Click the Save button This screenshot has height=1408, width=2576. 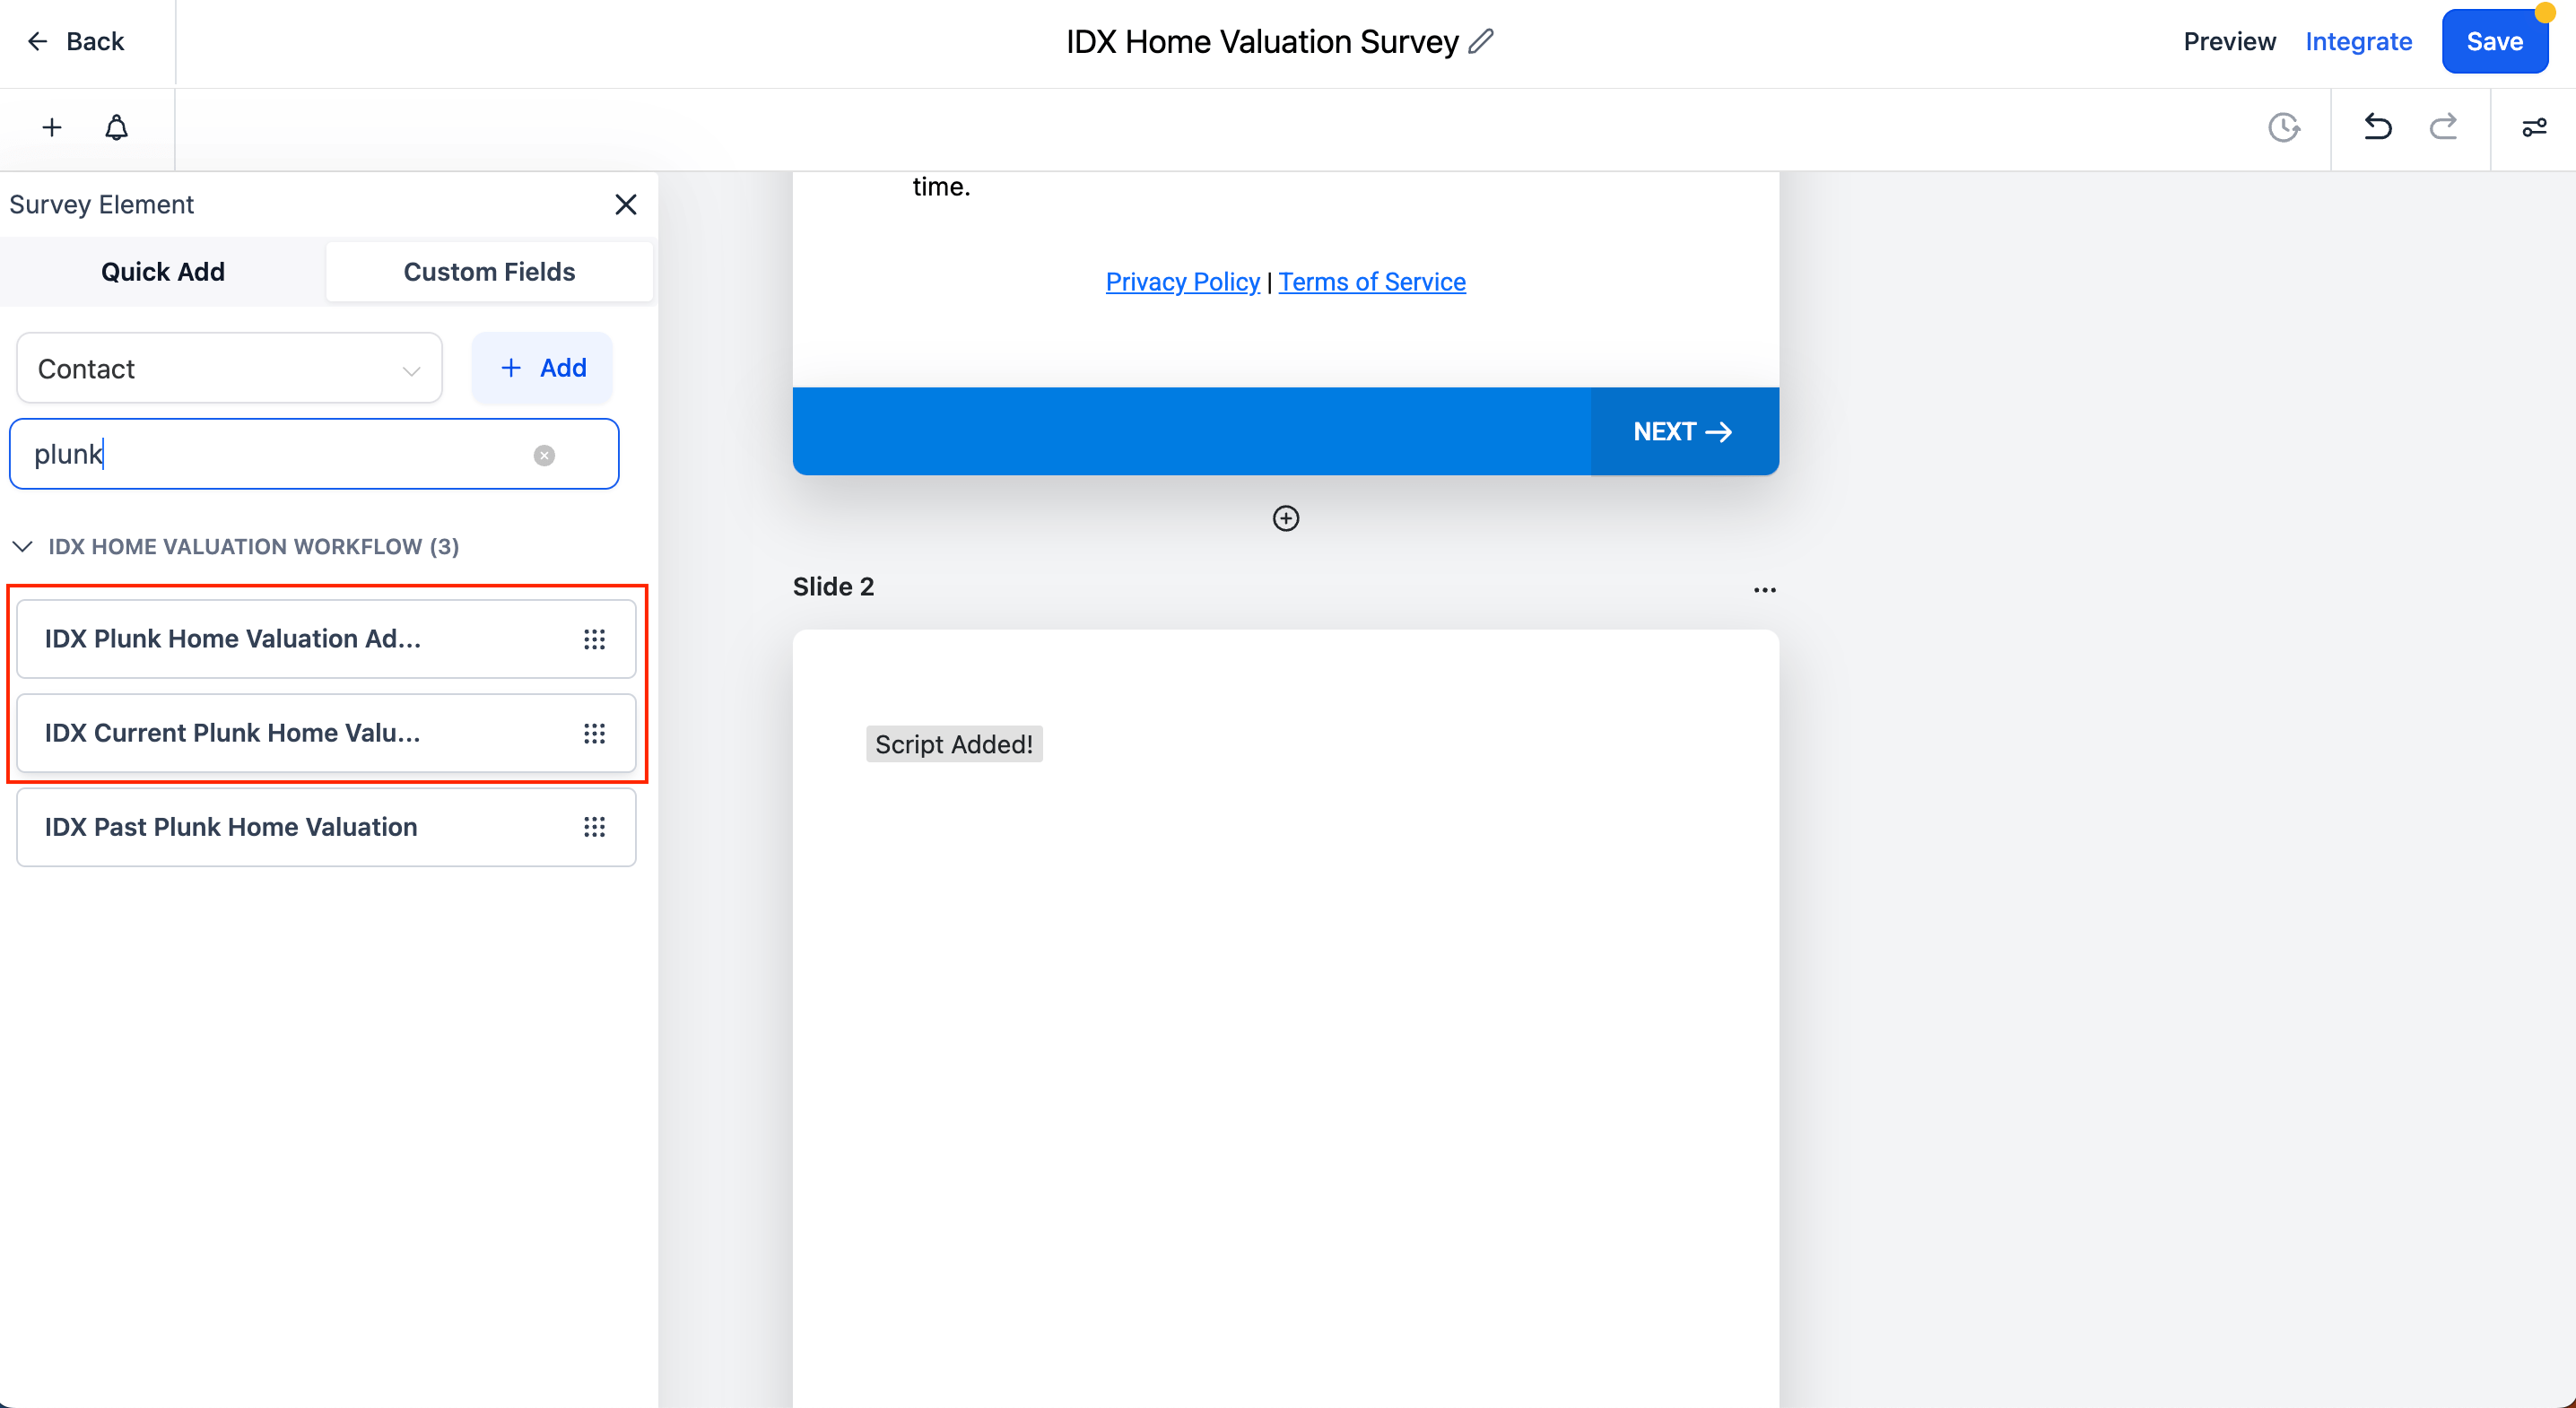click(2493, 42)
